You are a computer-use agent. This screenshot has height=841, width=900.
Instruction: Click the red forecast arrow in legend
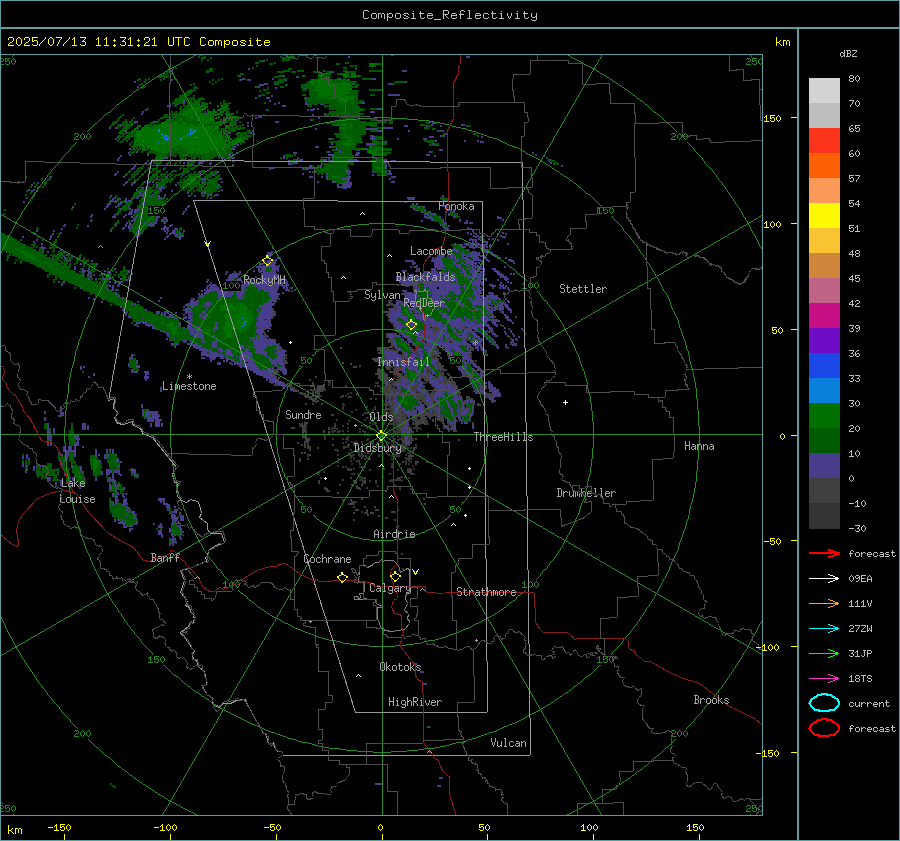(824, 553)
